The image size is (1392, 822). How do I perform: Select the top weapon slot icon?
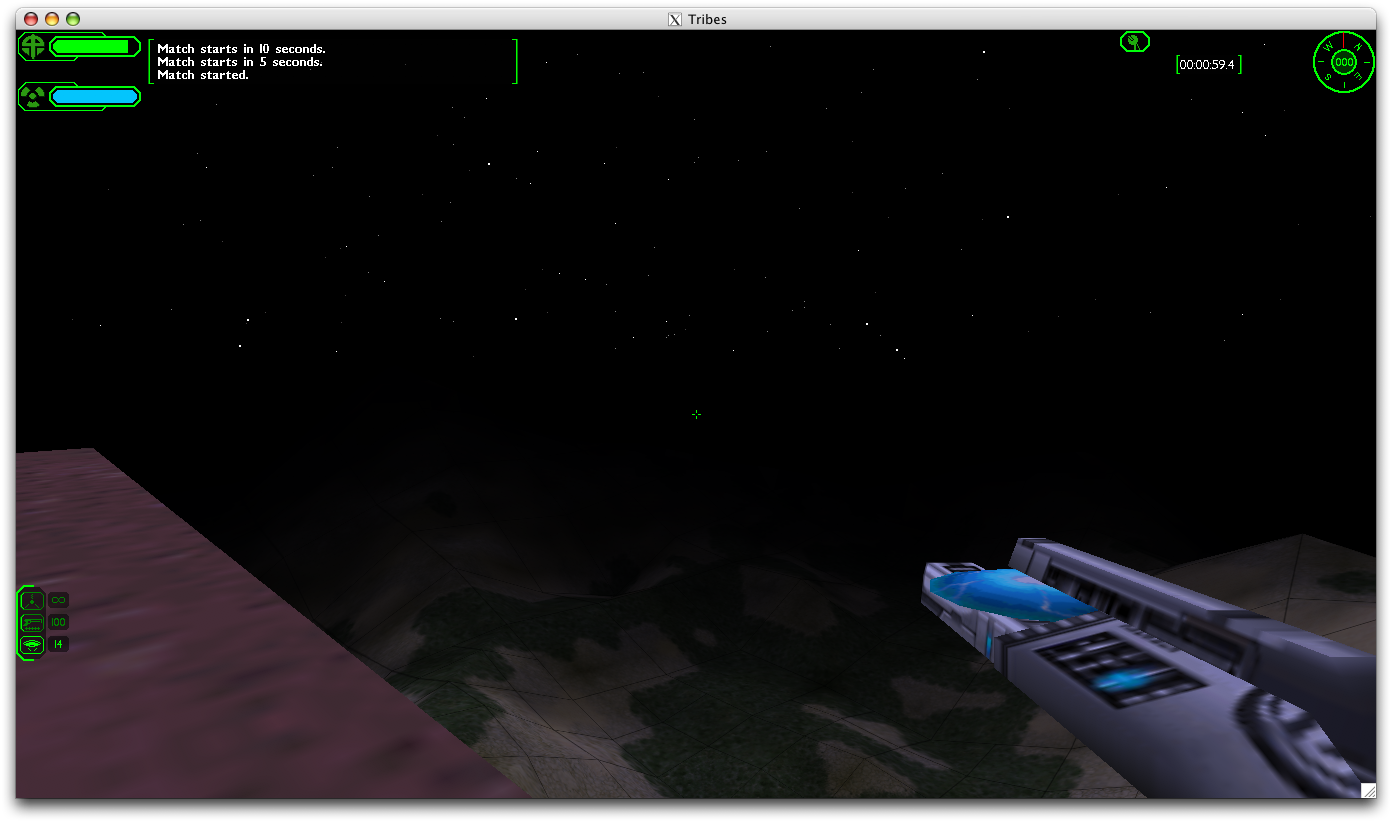[33, 600]
